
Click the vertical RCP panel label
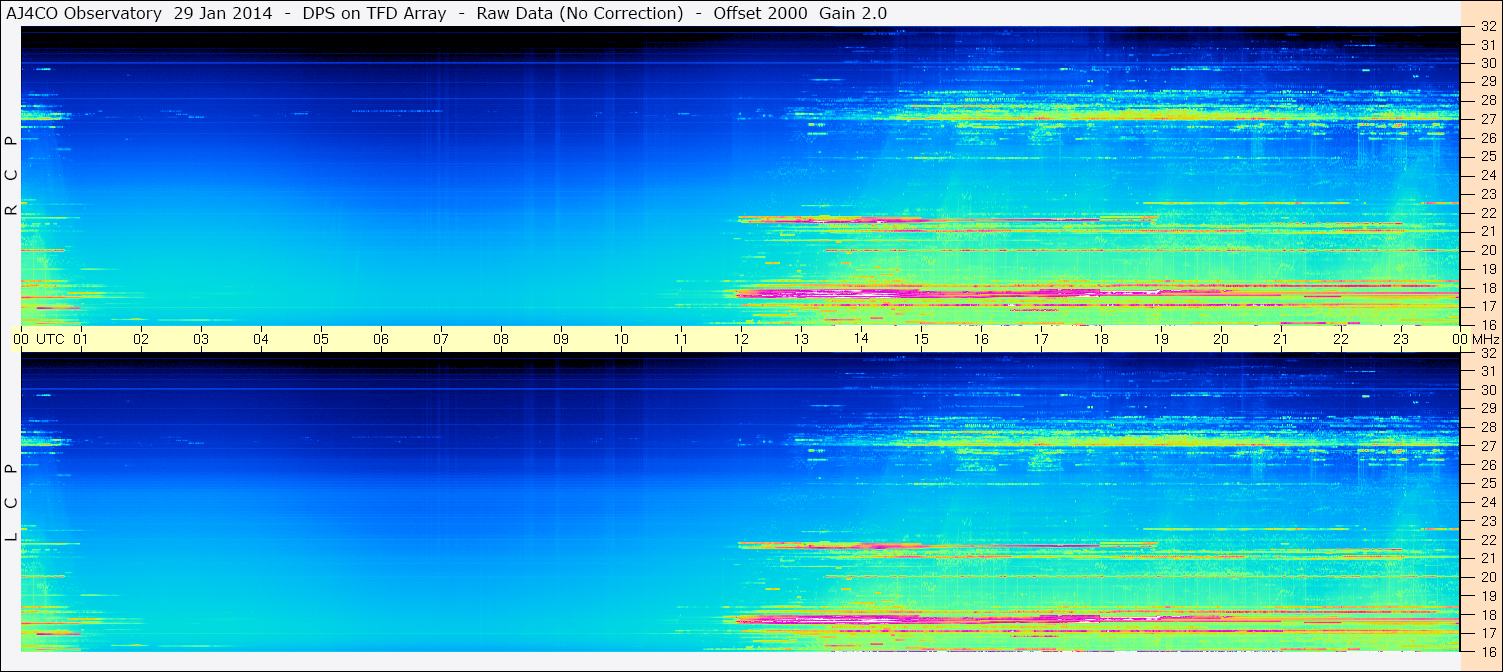(x=11, y=176)
